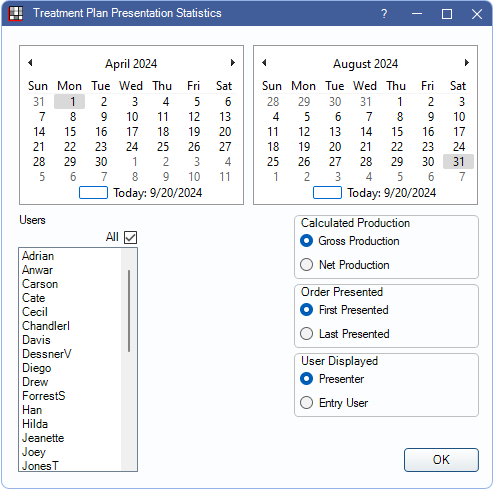Go to previous month in April calendar
Image resolution: width=494 pixels, height=490 pixels.
pyautogui.click(x=30, y=62)
